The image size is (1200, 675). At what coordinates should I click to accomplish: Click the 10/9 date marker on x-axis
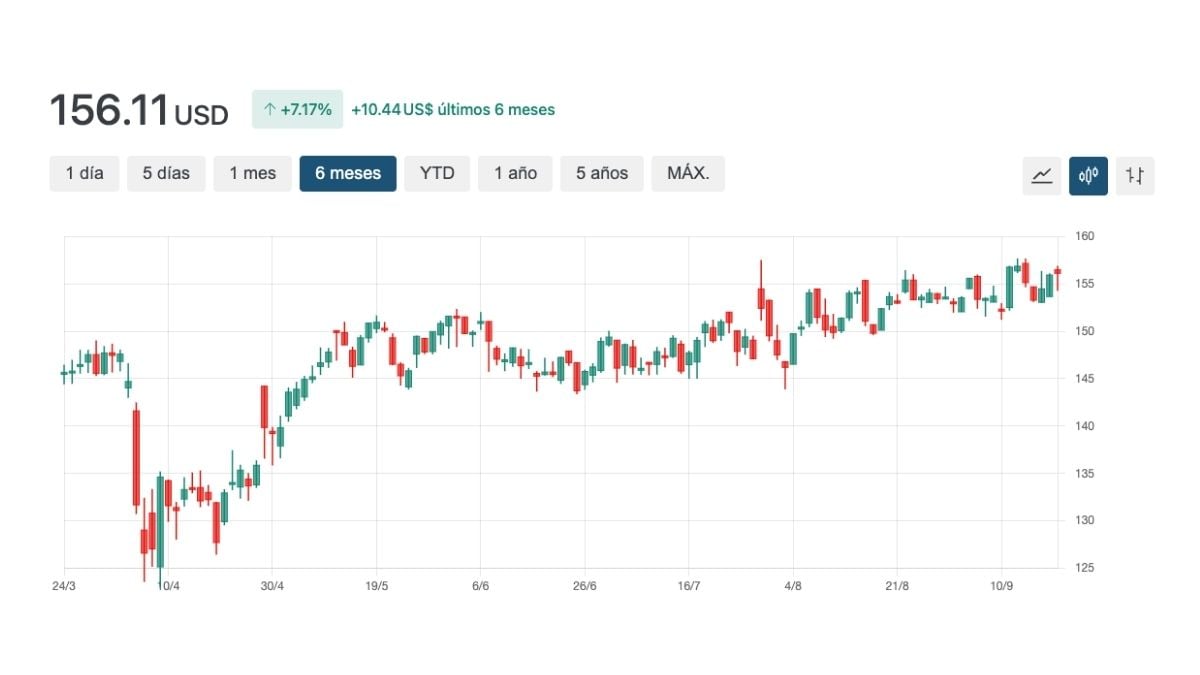(1001, 585)
